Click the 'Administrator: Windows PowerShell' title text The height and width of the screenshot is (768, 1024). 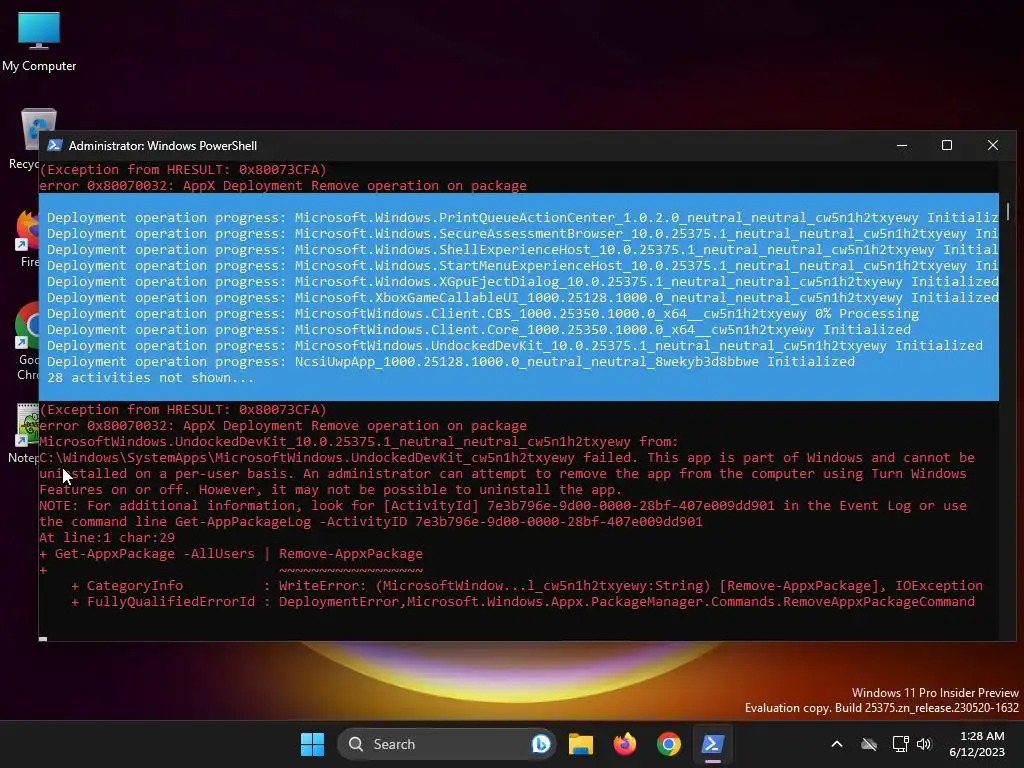coord(163,146)
